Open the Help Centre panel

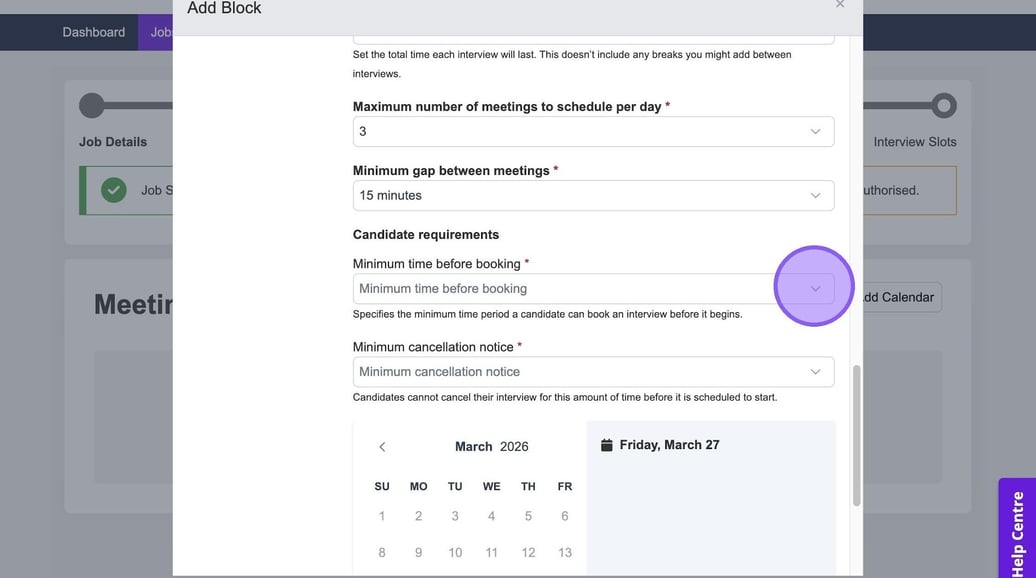point(1017,528)
